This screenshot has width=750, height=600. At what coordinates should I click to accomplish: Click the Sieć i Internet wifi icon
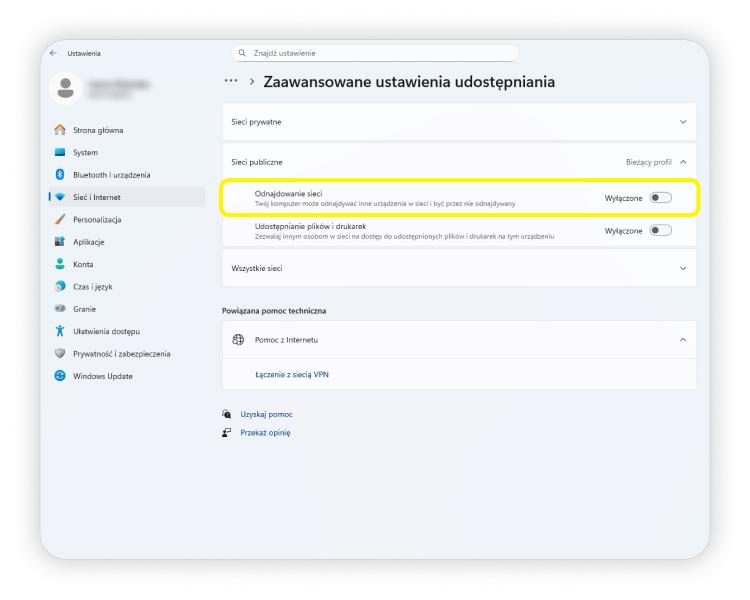tap(60, 197)
